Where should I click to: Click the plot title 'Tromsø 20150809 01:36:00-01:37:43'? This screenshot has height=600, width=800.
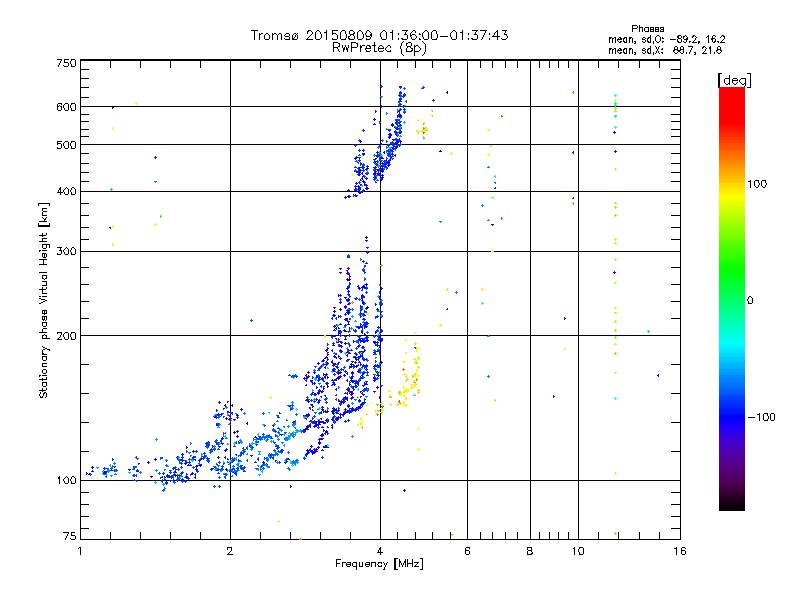click(x=379, y=35)
